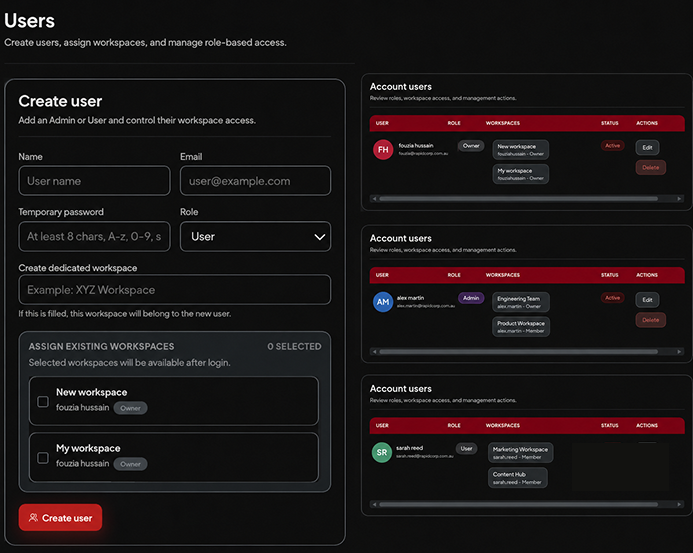Open the Role dropdown showing User
Image resolution: width=693 pixels, height=553 pixels.
tap(255, 236)
